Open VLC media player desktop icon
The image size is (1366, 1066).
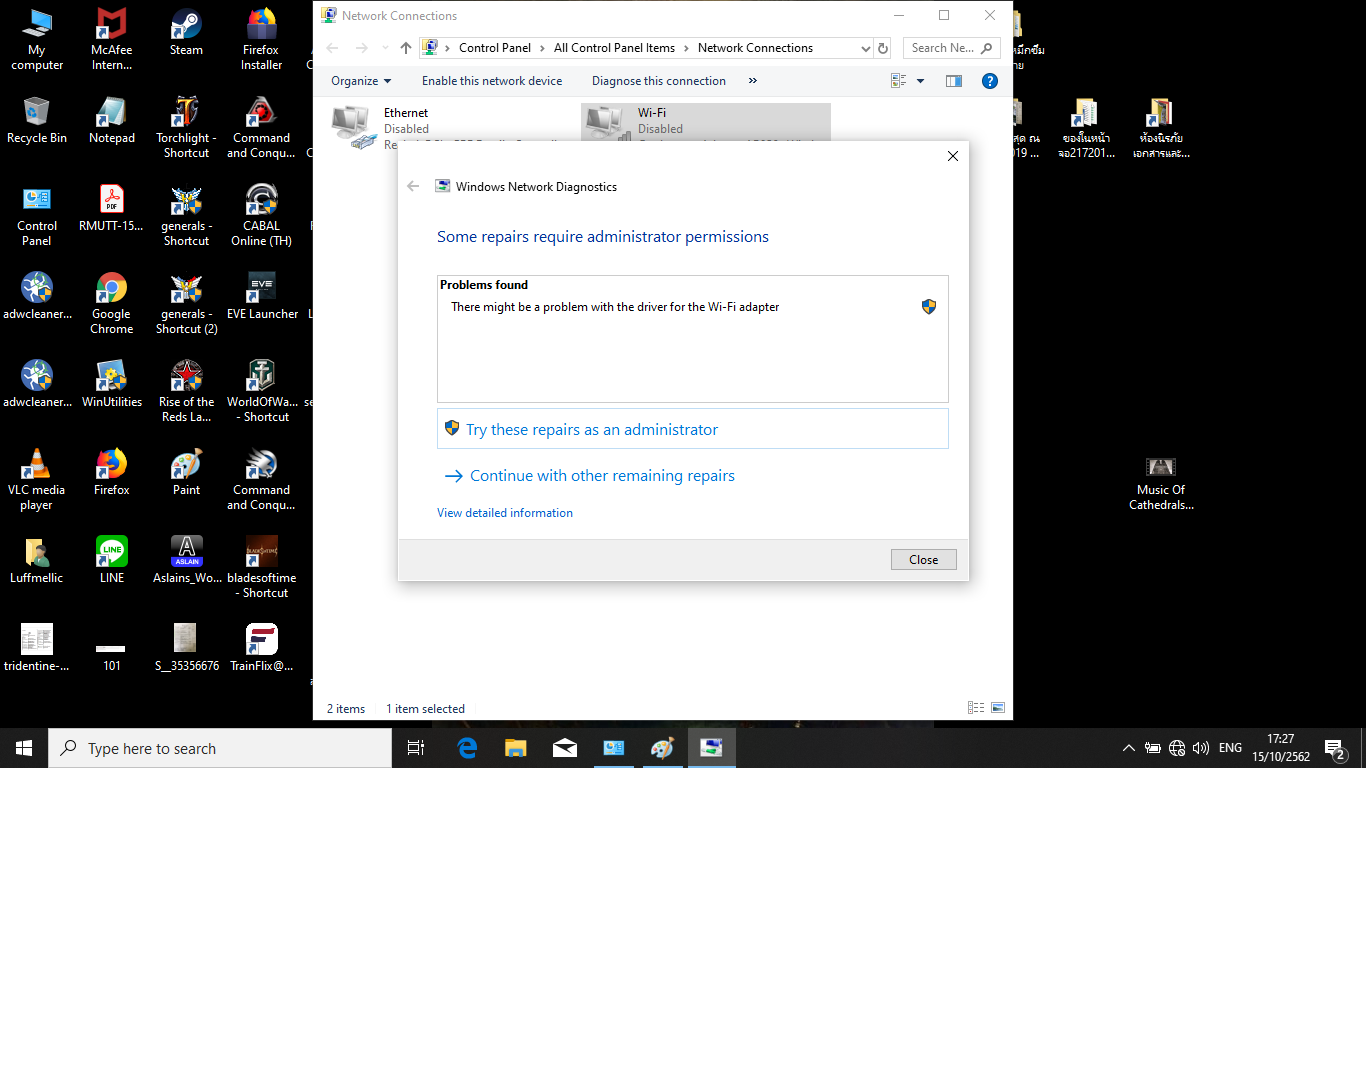click(x=37, y=480)
